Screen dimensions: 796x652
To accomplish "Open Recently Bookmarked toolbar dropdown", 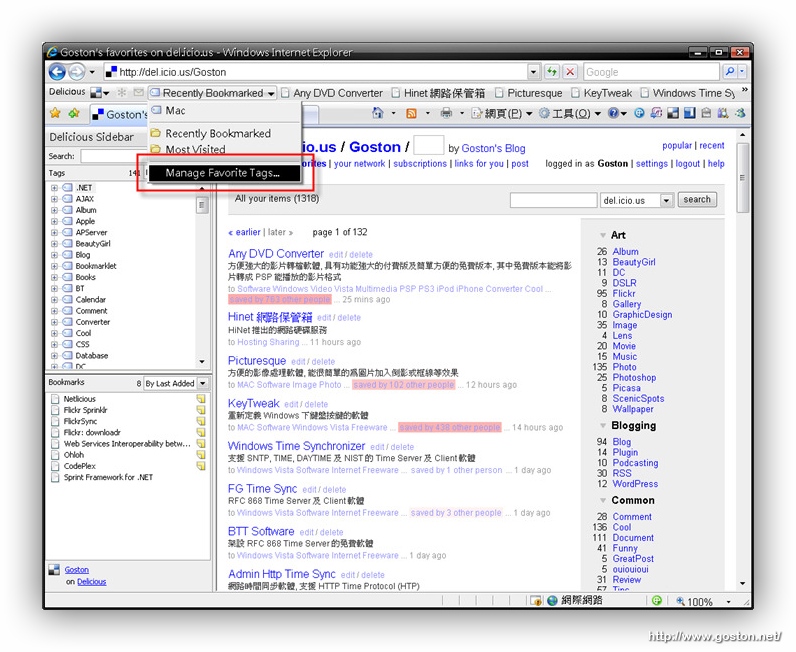I will [213, 93].
